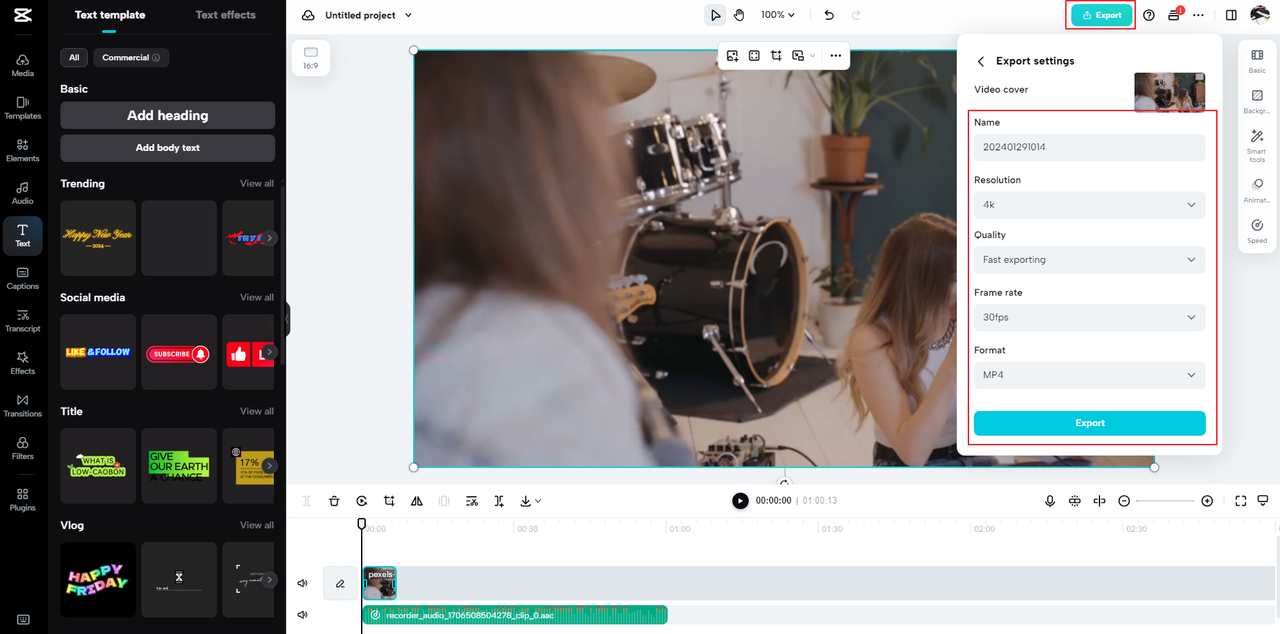Click the export Name input field

tap(1089, 147)
